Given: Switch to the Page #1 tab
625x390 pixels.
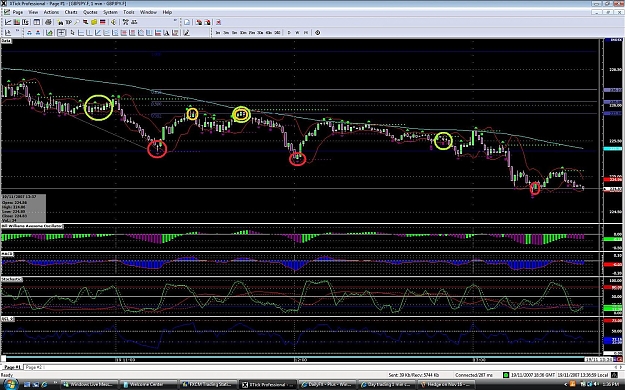Looking at the screenshot, I should 12,367.
